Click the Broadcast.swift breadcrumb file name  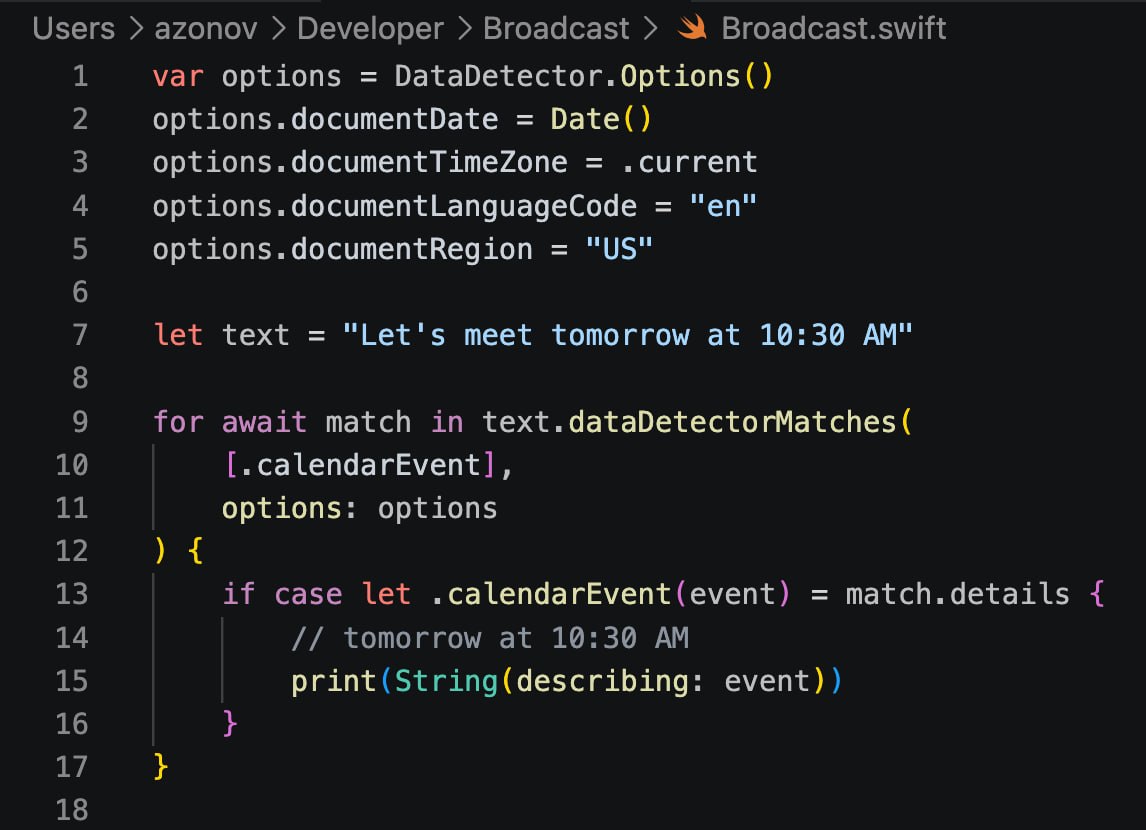coord(834,28)
